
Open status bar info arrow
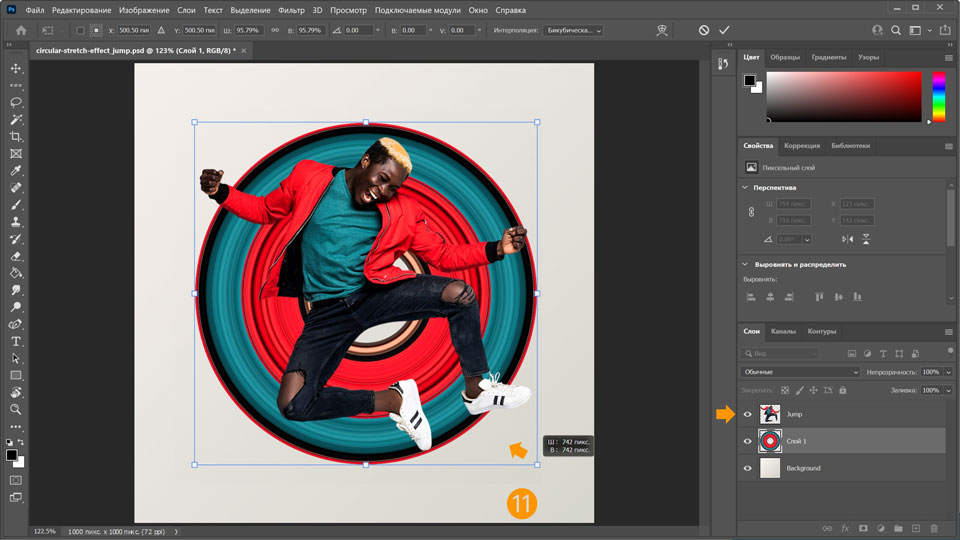(x=176, y=531)
